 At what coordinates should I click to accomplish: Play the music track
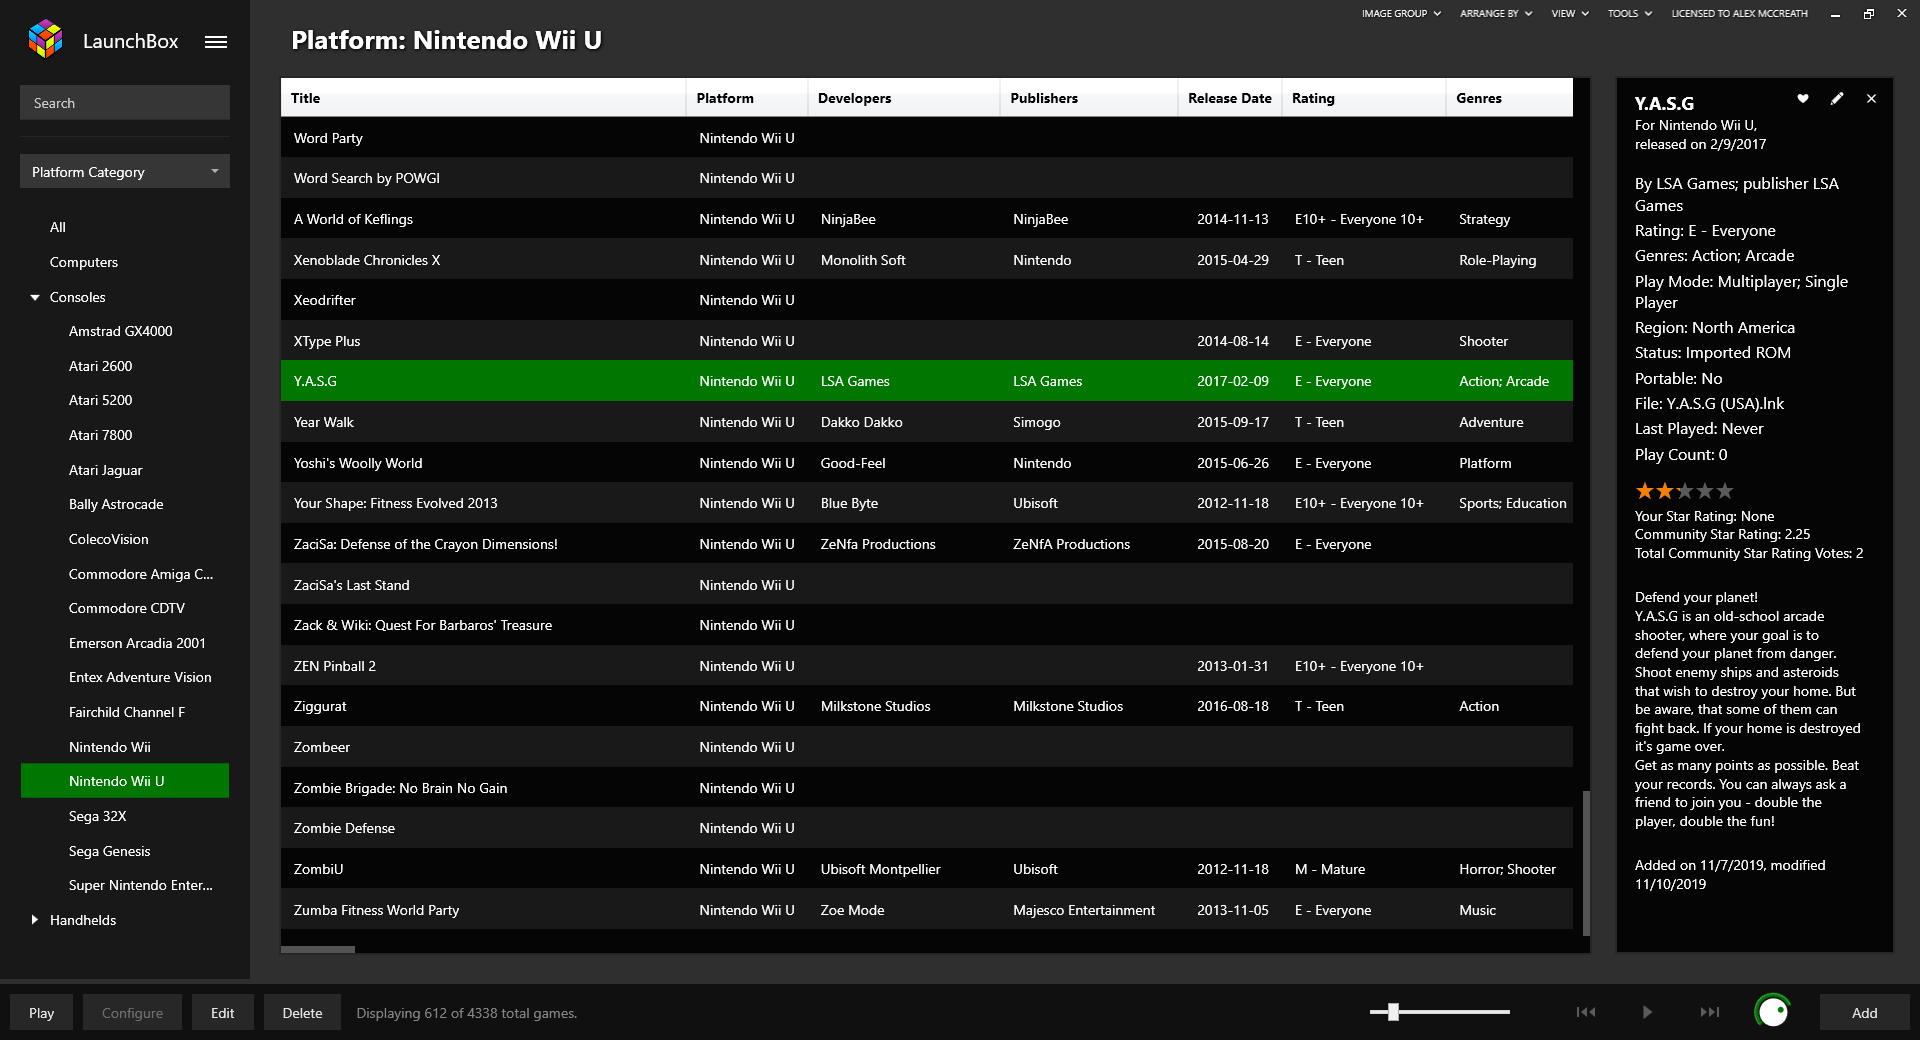click(1647, 1012)
